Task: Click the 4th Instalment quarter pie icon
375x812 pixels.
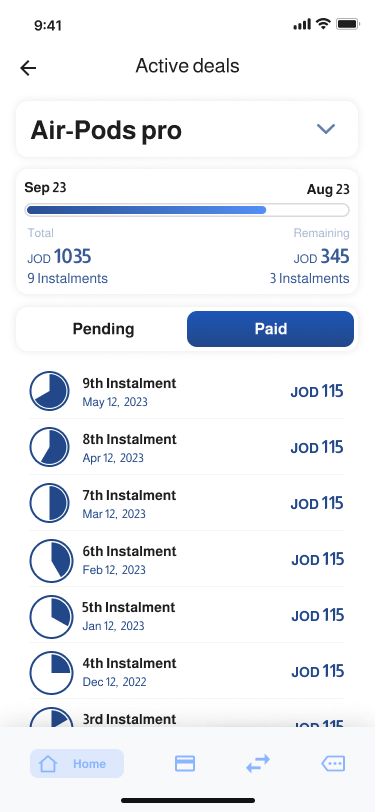Action: (49, 671)
